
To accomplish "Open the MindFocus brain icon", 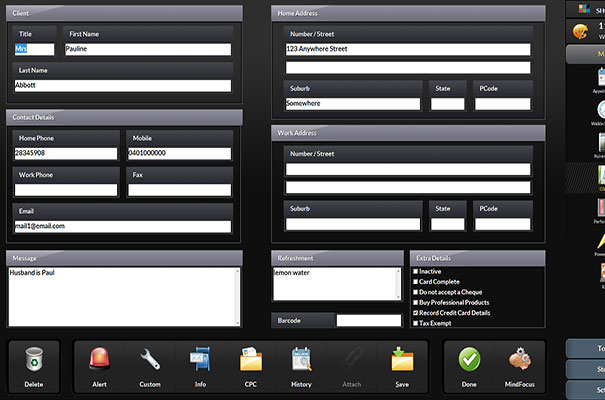I will point(519,360).
